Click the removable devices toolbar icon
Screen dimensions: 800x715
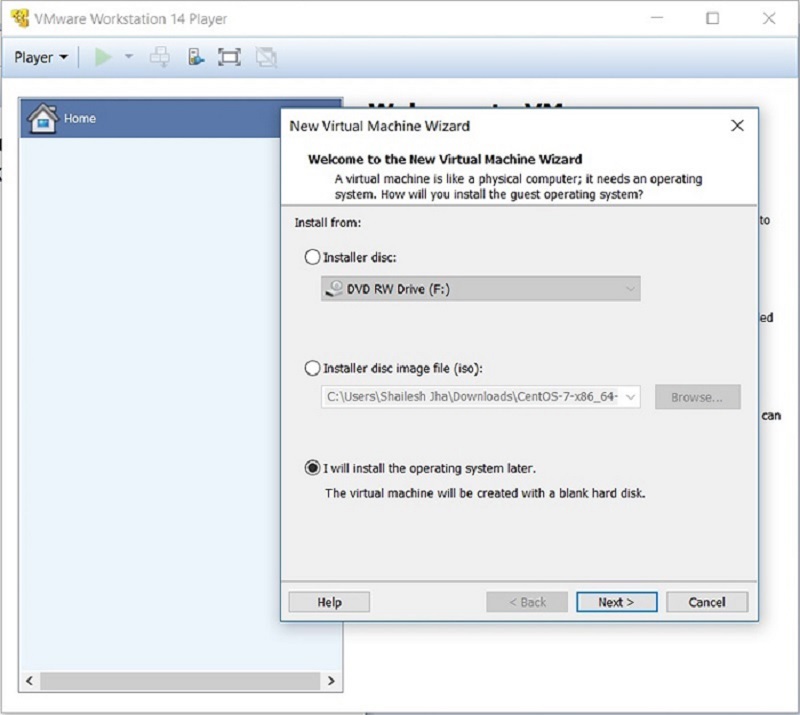coord(195,57)
